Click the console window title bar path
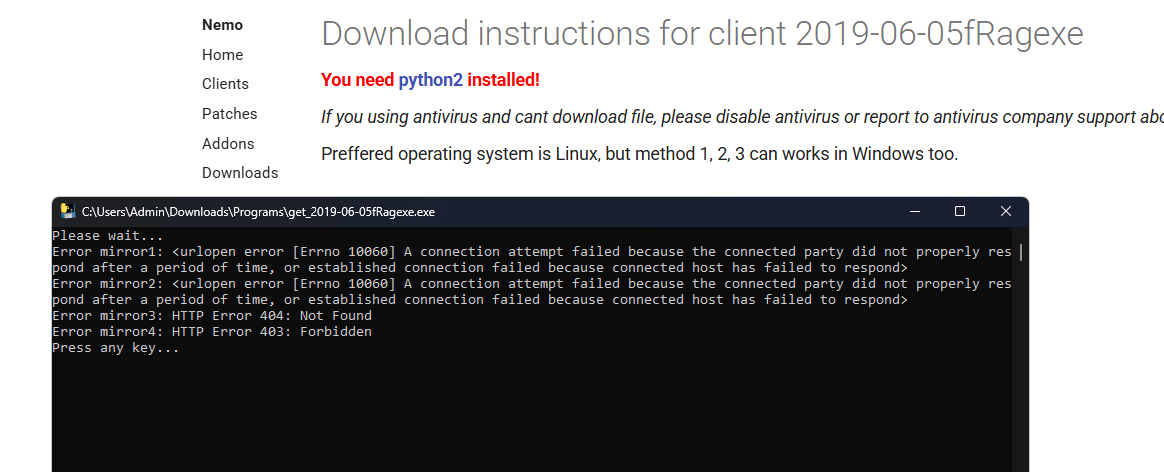1164x472 pixels. click(258, 211)
